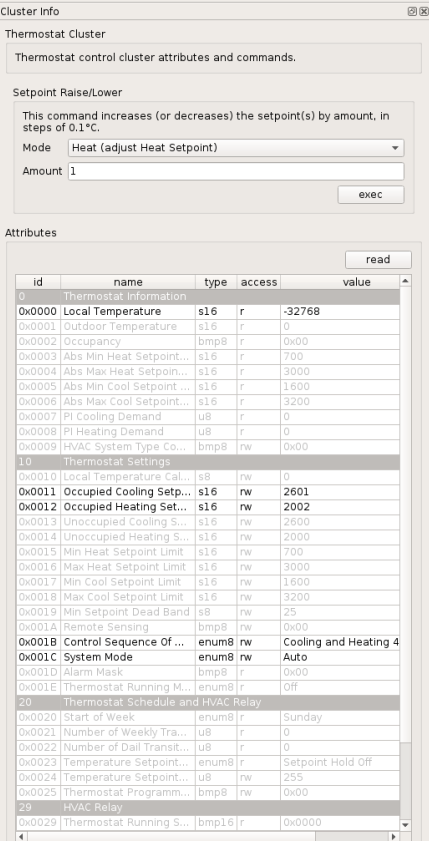Click the type column header

coord(216,282)
